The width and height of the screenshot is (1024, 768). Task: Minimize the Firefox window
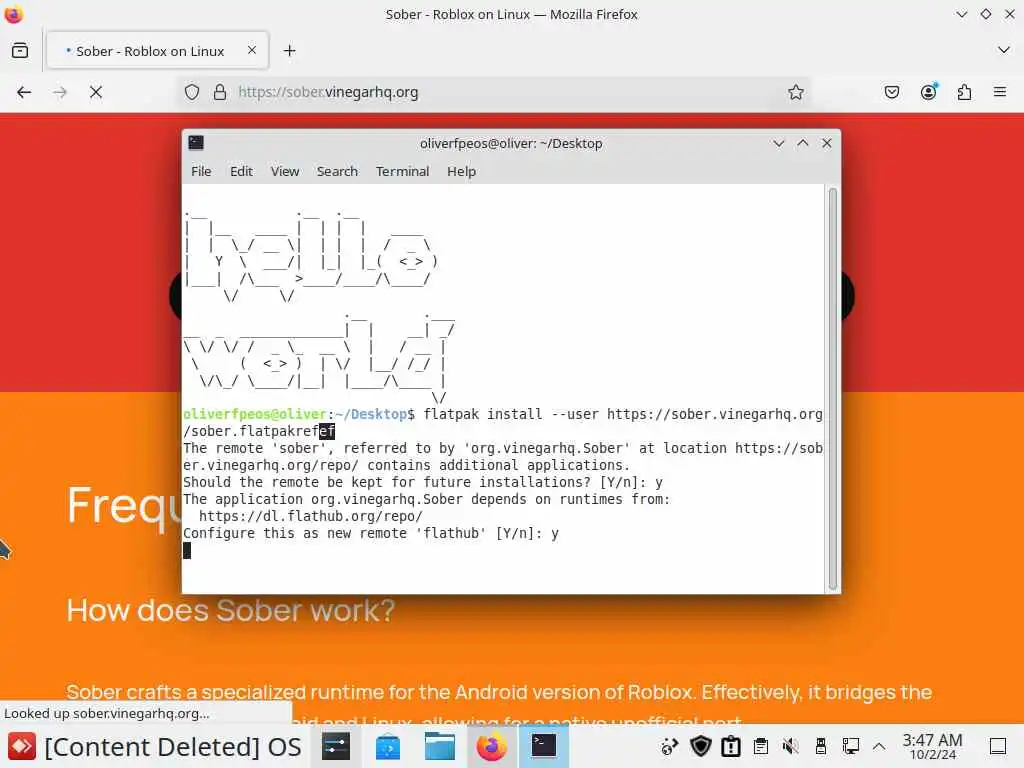pos(961,14)
